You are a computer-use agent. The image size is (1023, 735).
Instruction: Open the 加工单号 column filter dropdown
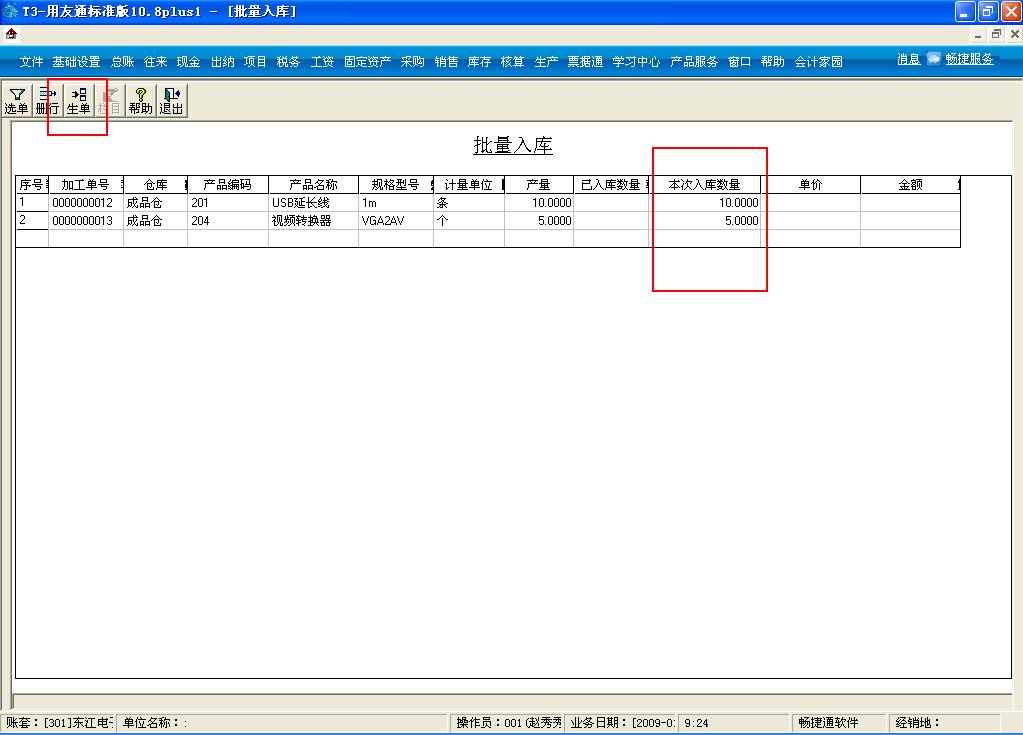[x=122, y=184]
